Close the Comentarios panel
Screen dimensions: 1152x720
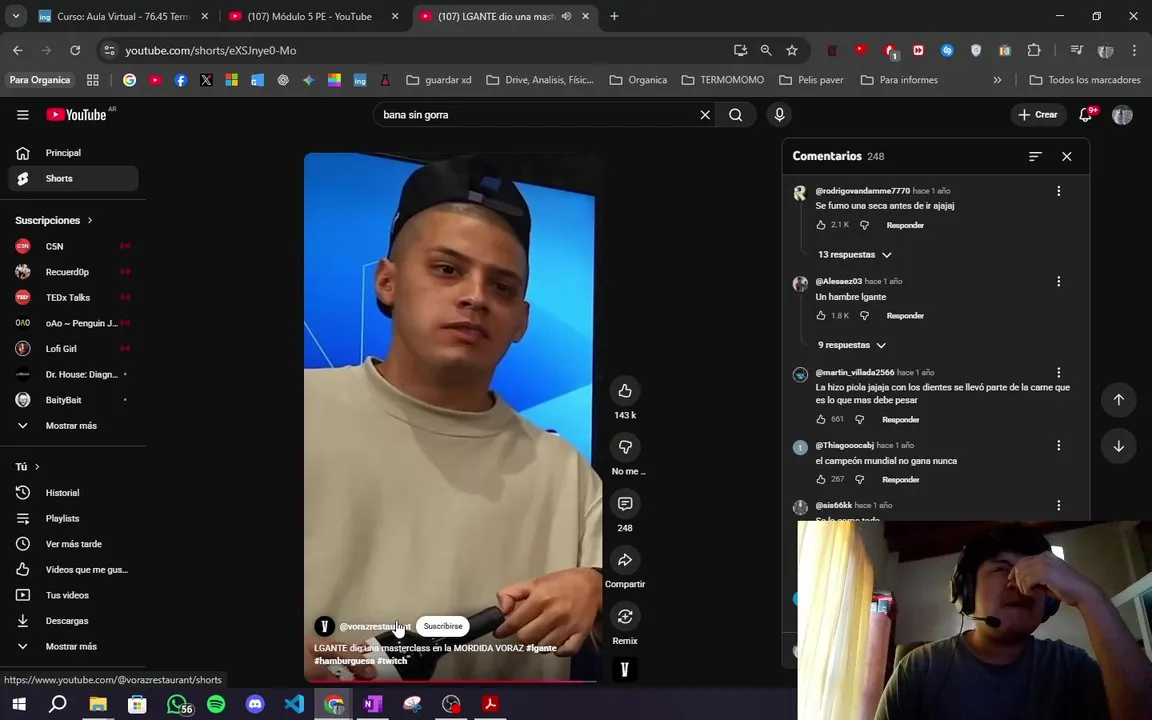[1067, 156]
